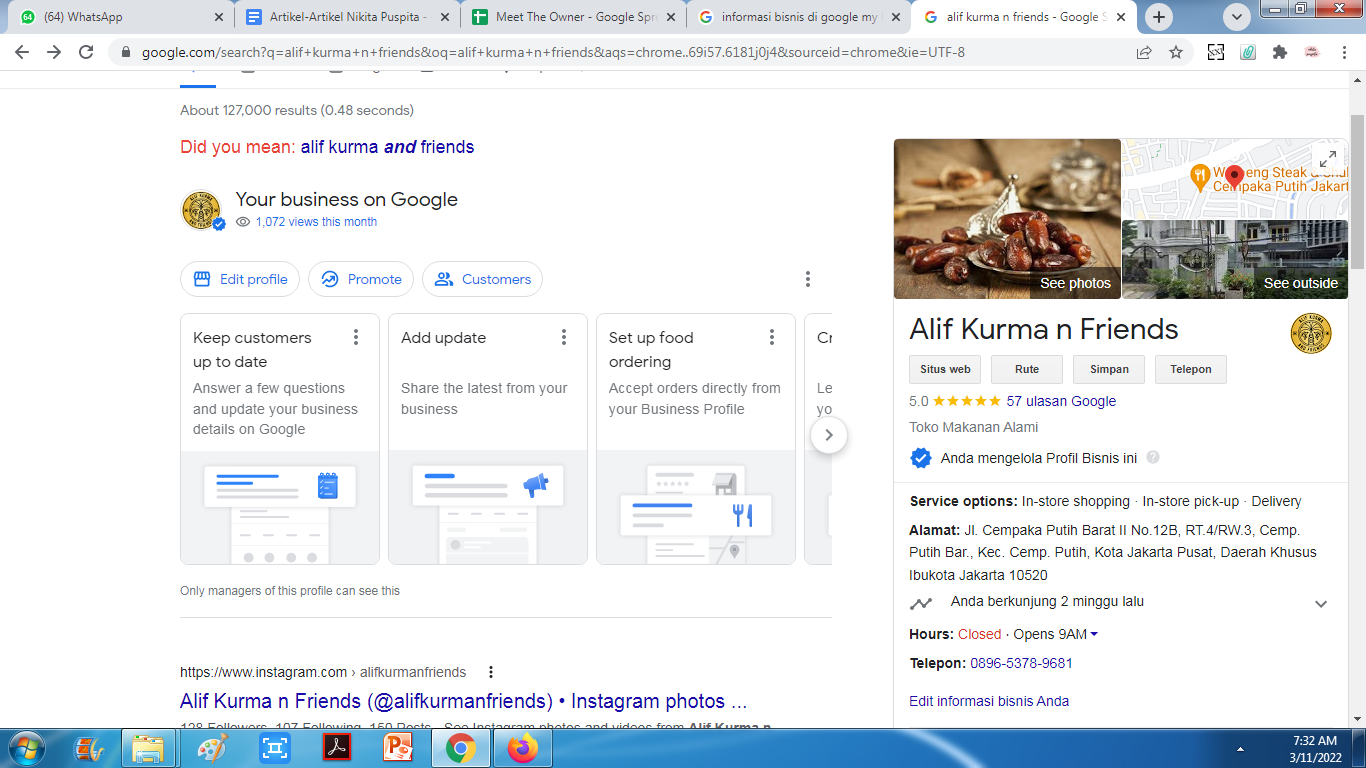Click Edit informasi bisnis Anda link
Screen dimensions: 1366x768
(989, 701)
